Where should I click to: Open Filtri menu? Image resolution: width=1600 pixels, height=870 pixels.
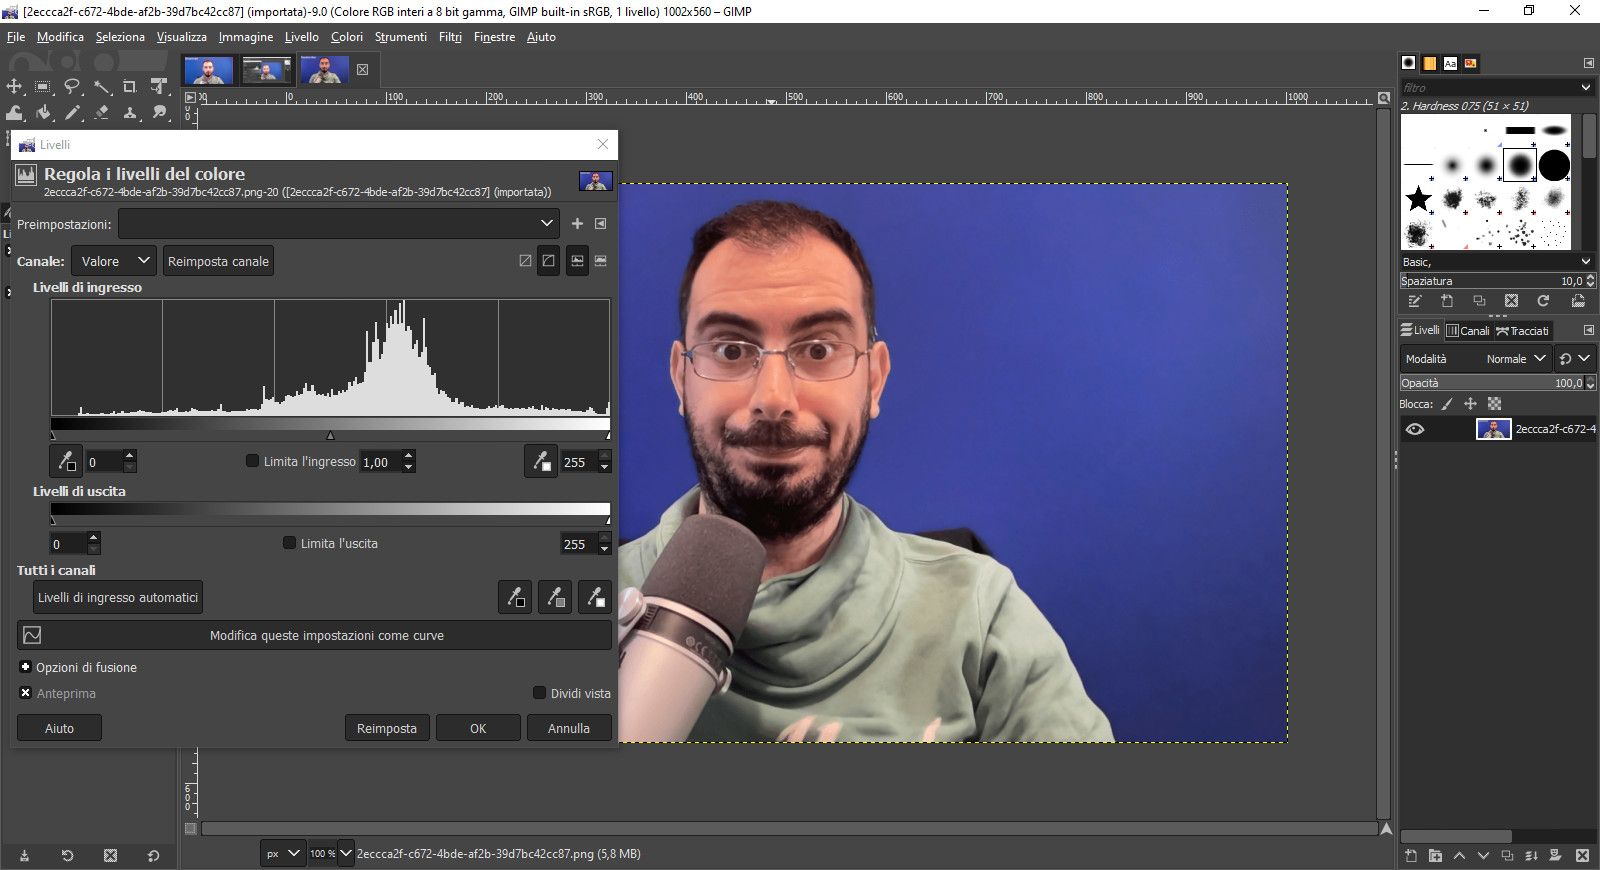click(x=450, y=37)
